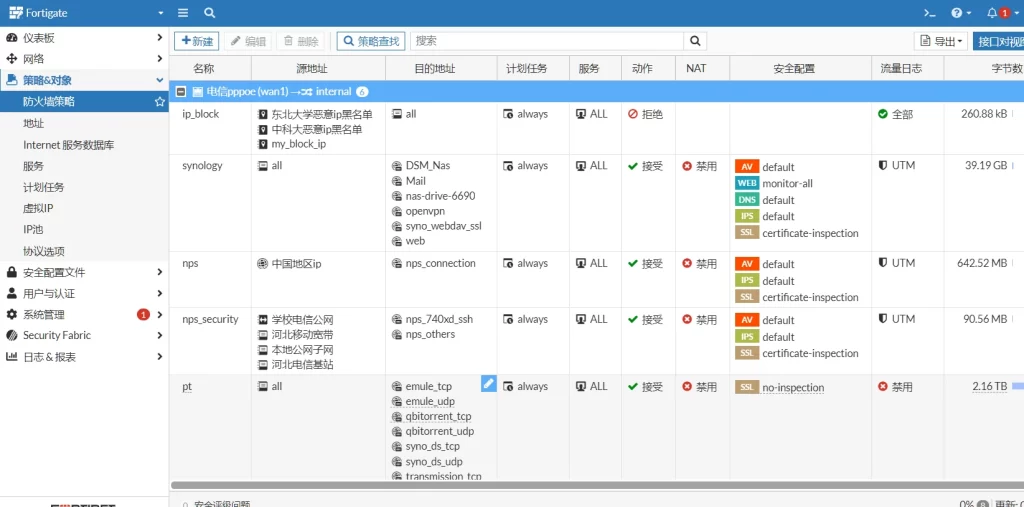This screenshot has height=507, width=1024.
Task: Open the CLI console icon
Action: tap(929, 13)
